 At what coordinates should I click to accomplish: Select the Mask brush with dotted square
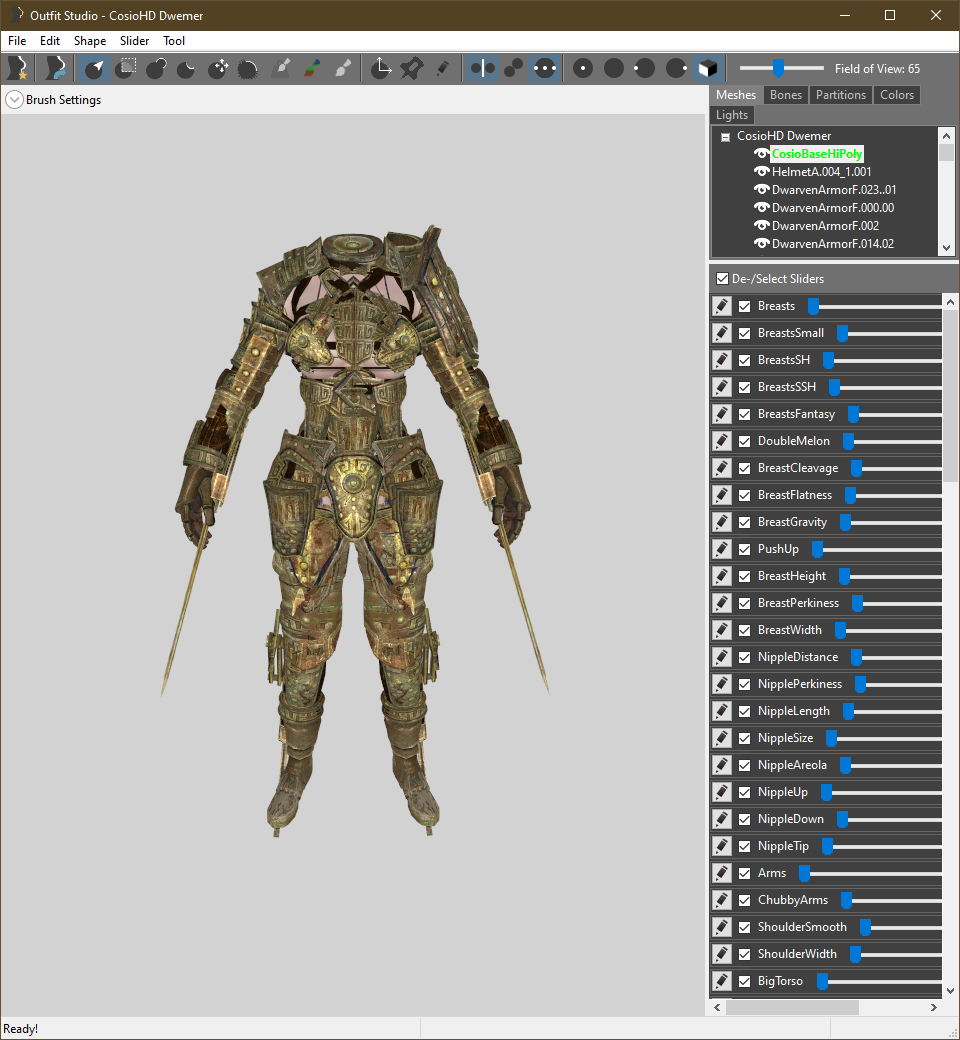pyautogui.click(x=125, y=68)
